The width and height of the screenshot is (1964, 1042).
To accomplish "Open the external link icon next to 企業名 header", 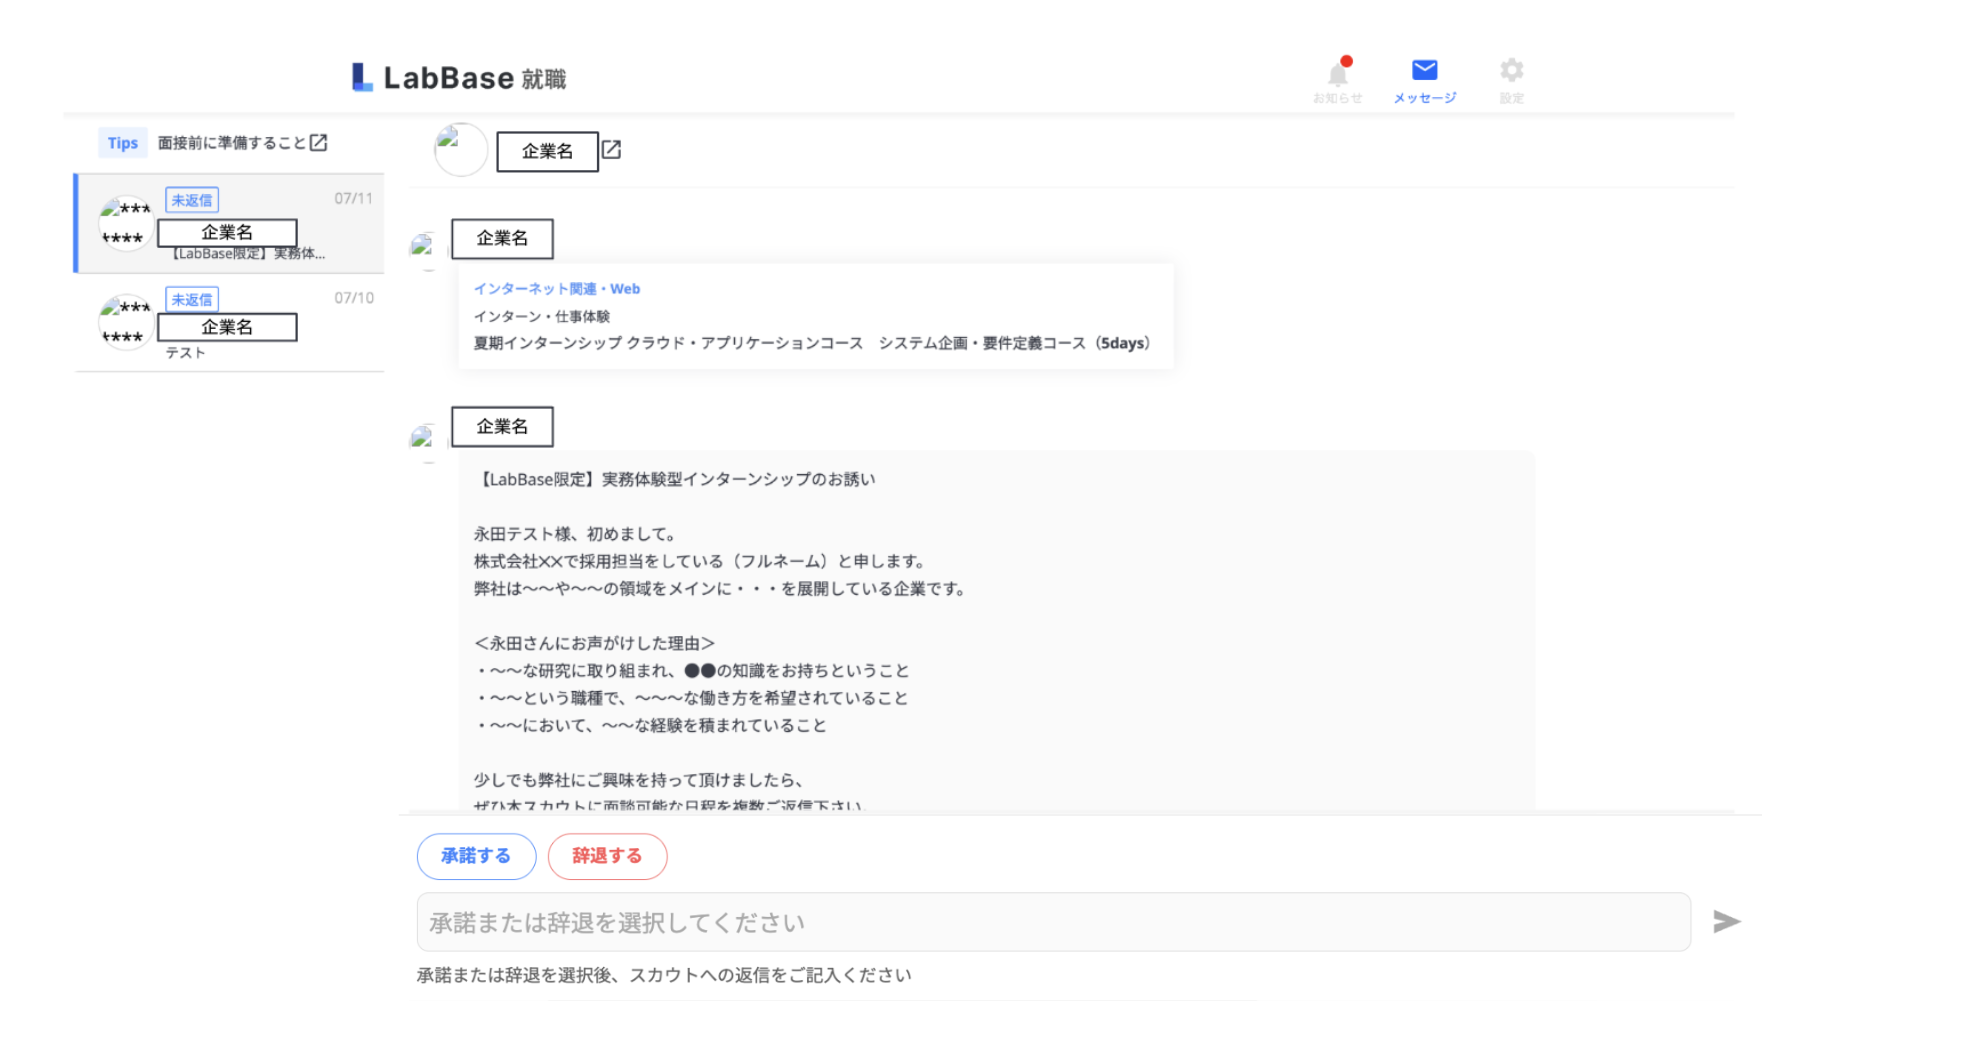I will click(x=611, y=150).
